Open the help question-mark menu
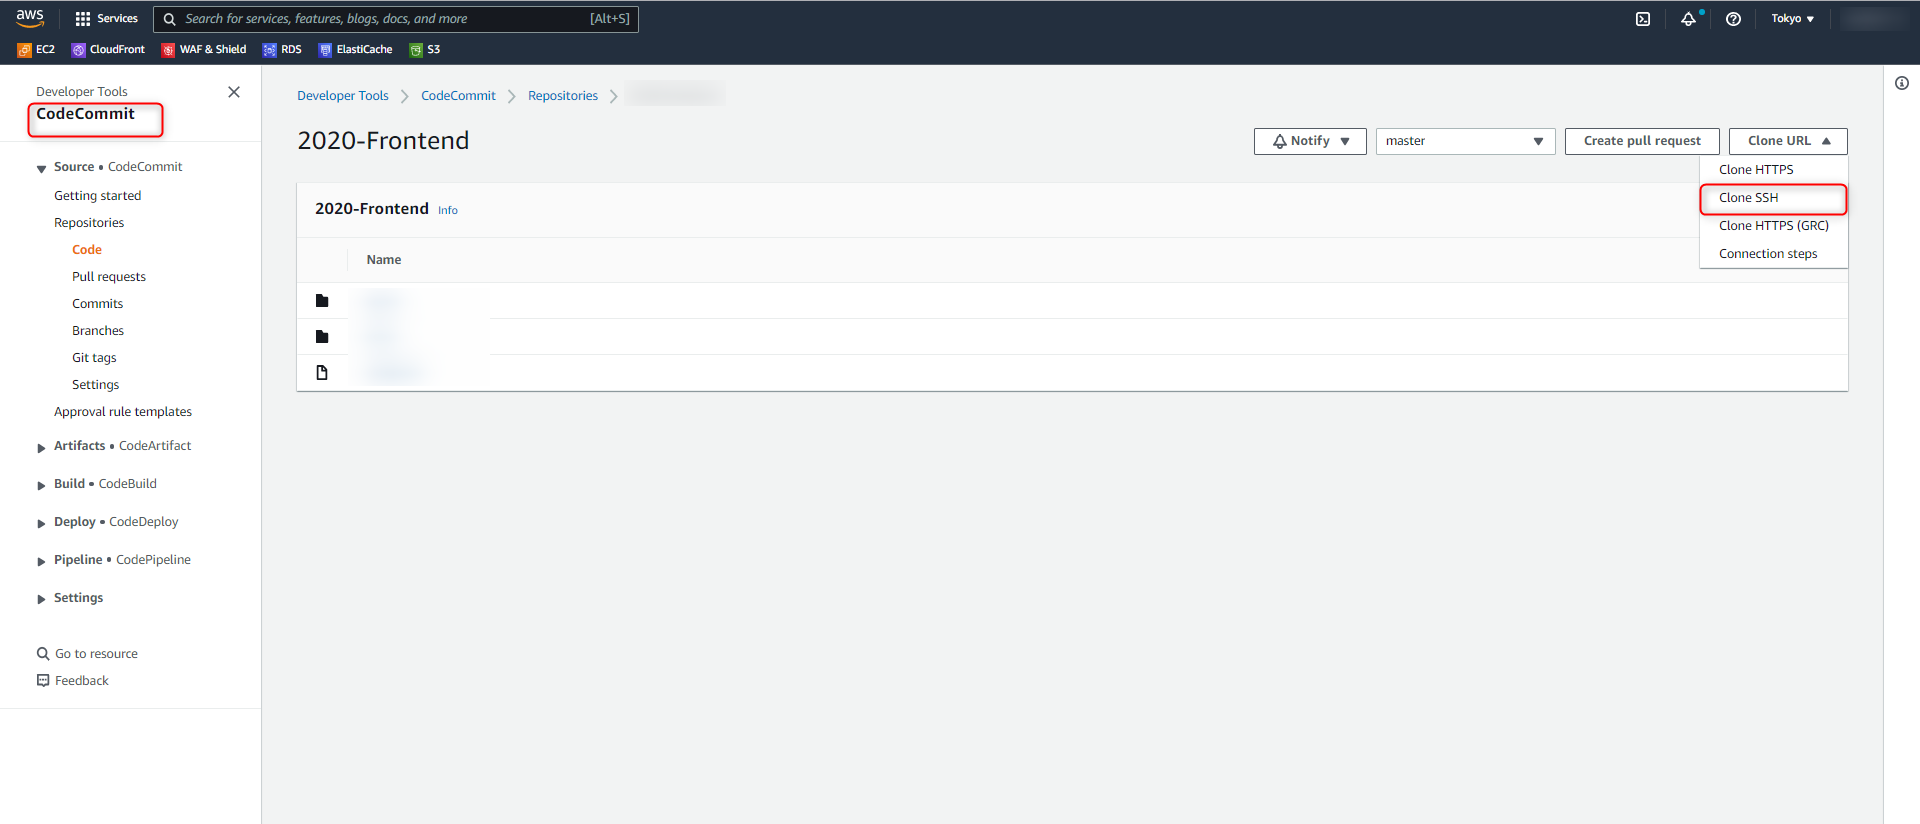 [x=1733, y=19]
